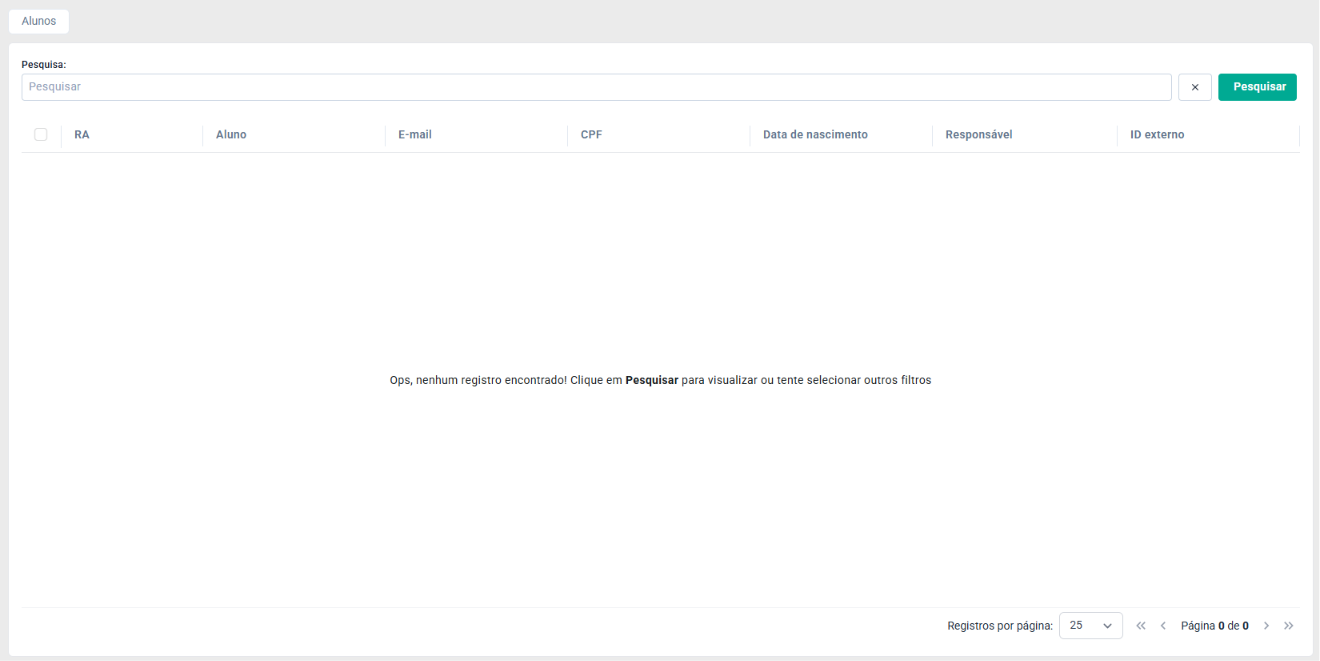1320x661 pixels.
Task: Open the Registros por página dropdown
Action: point(1090,625)
